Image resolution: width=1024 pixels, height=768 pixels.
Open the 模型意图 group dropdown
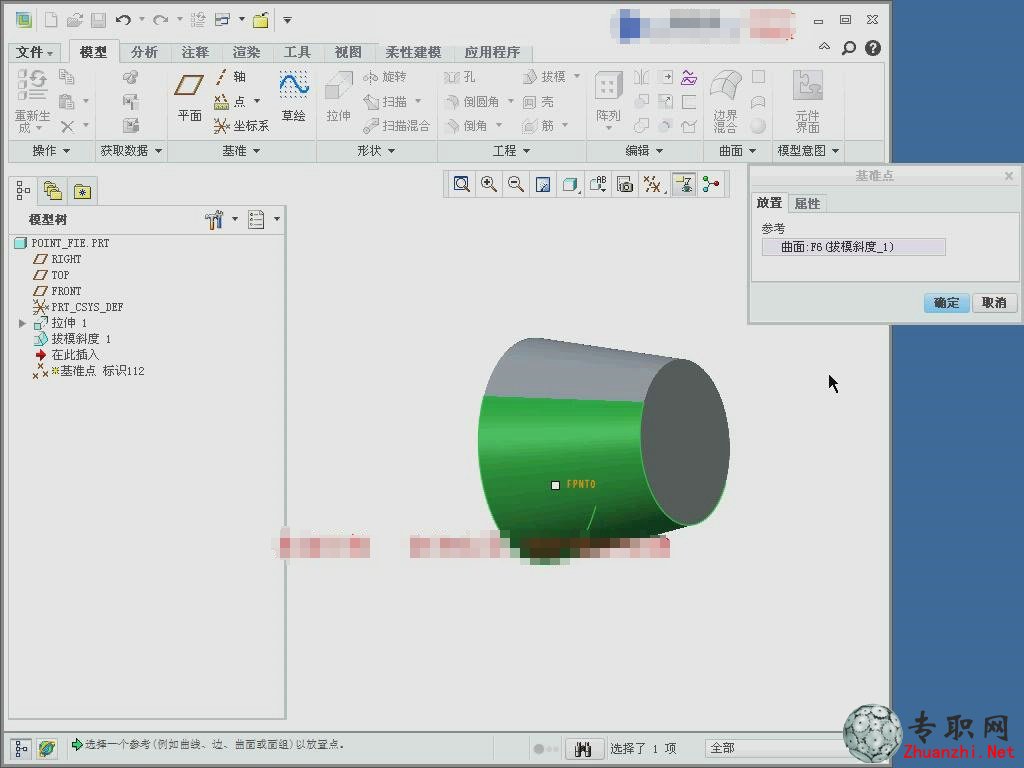tap(808, 151)
